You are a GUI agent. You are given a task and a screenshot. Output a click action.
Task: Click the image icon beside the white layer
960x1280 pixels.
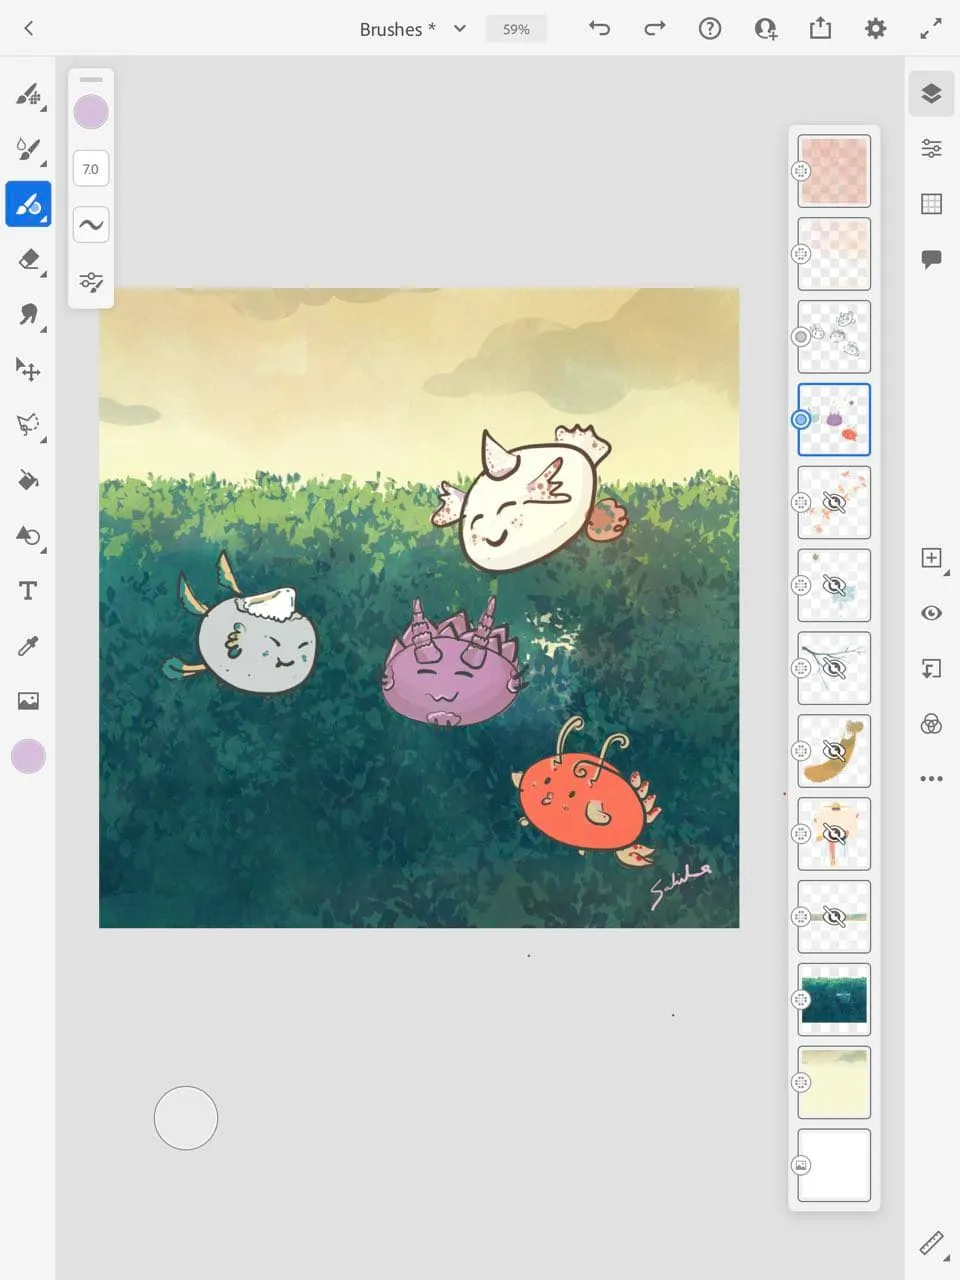801,1165
